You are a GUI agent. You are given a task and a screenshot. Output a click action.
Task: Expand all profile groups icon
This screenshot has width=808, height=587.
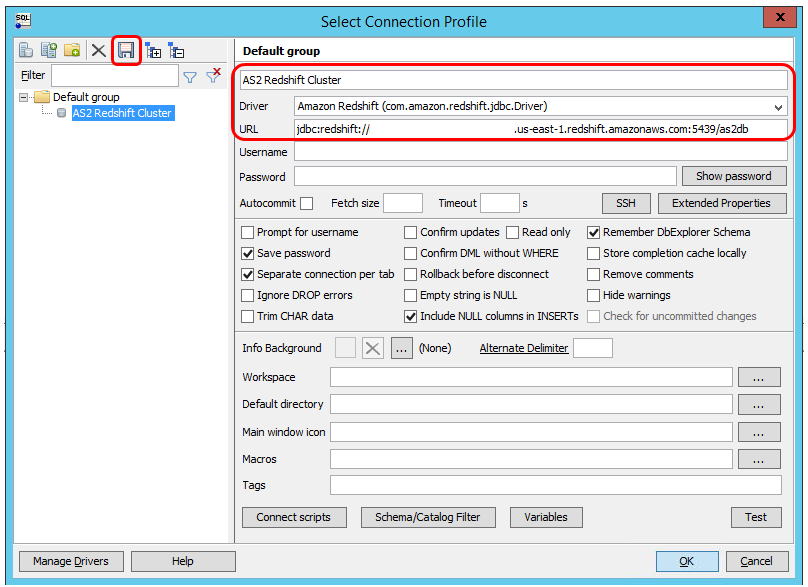pyautogui.click(x=153, y=51)
